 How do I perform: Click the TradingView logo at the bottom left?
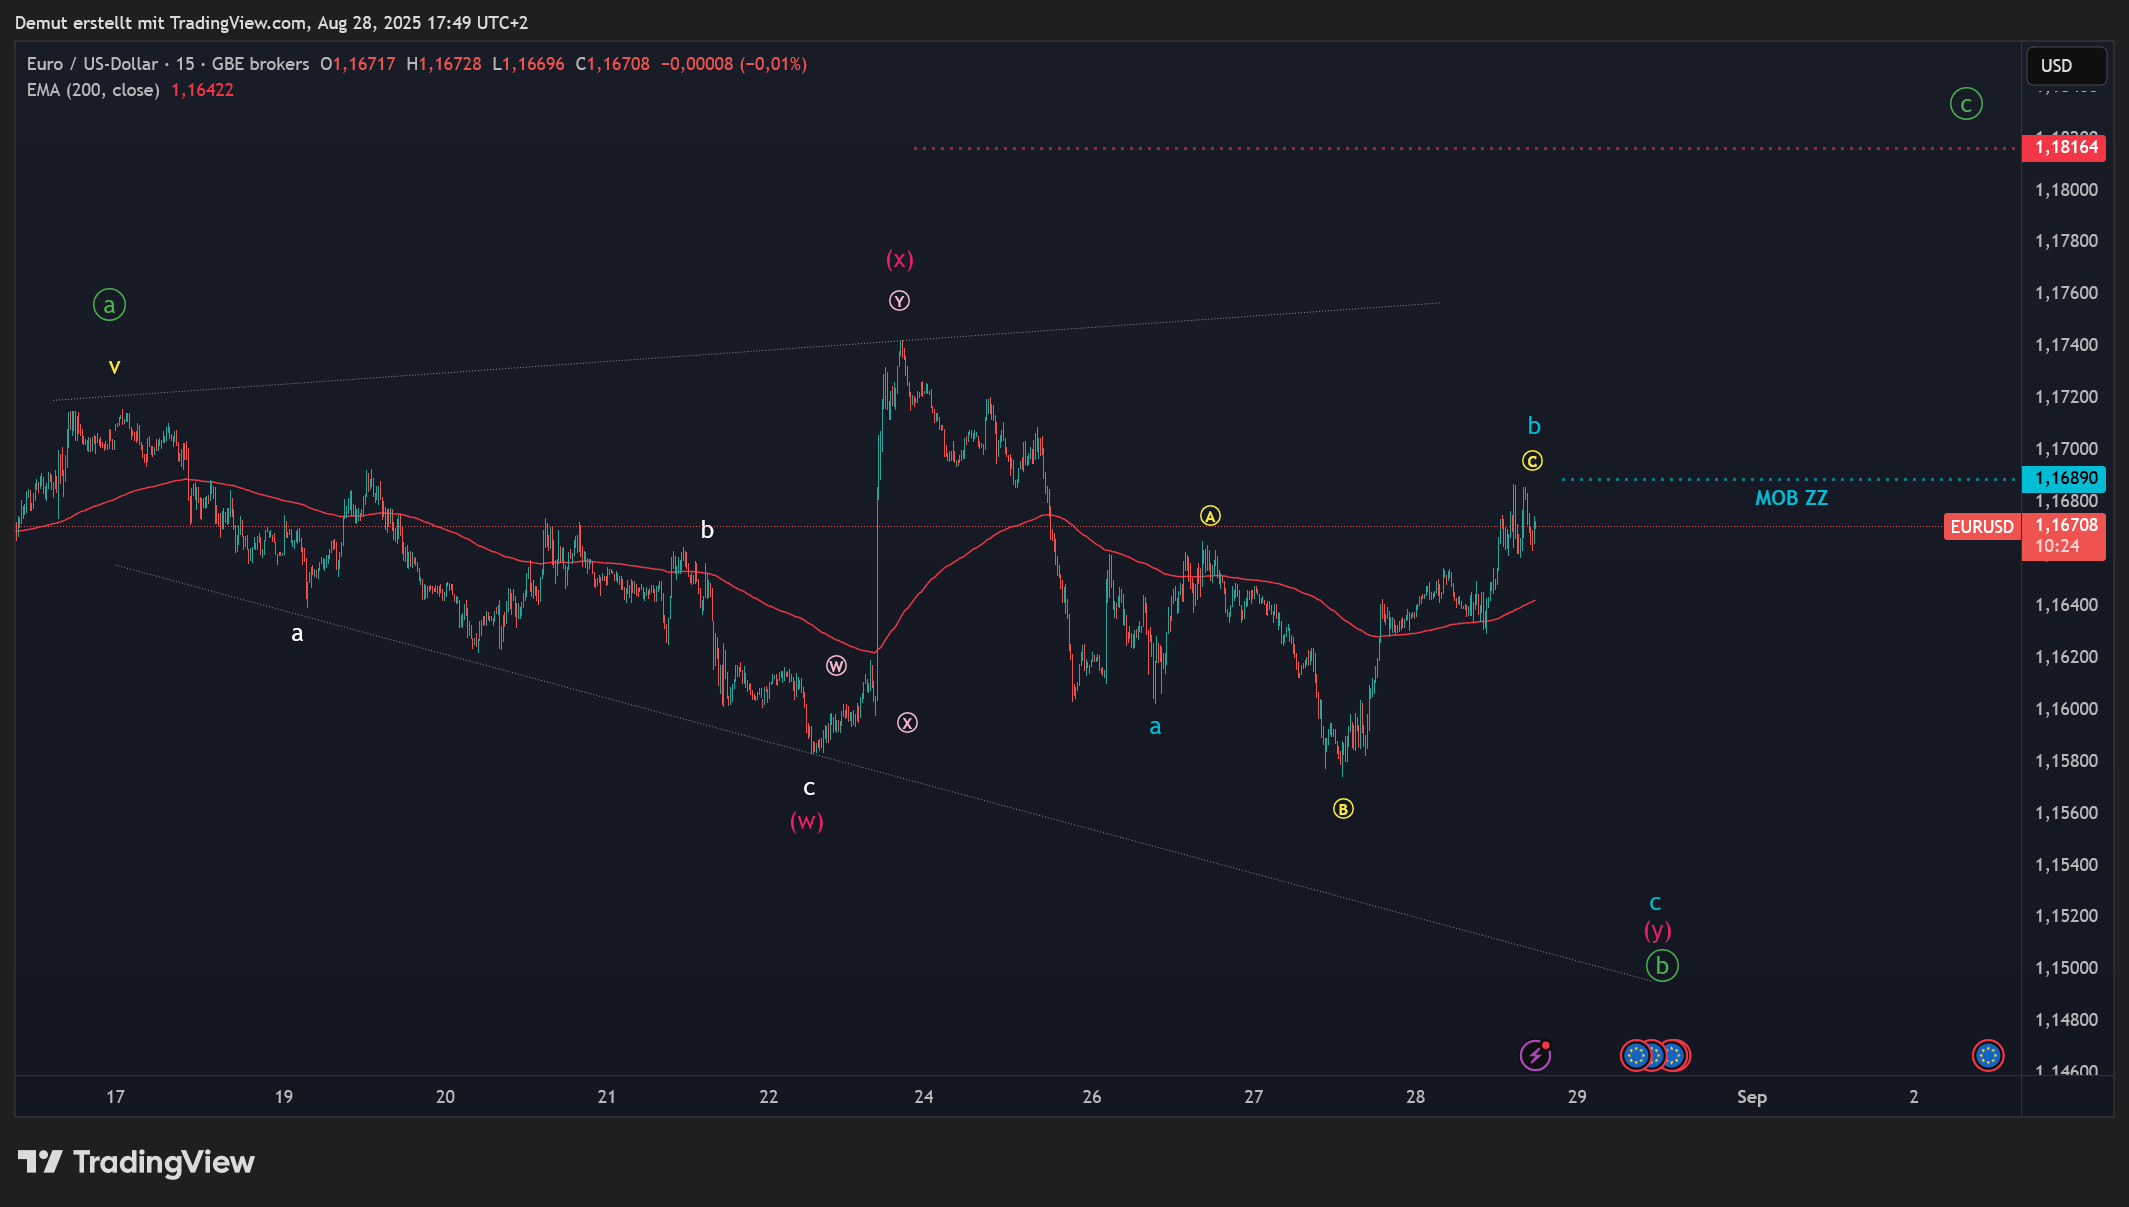137,1162
